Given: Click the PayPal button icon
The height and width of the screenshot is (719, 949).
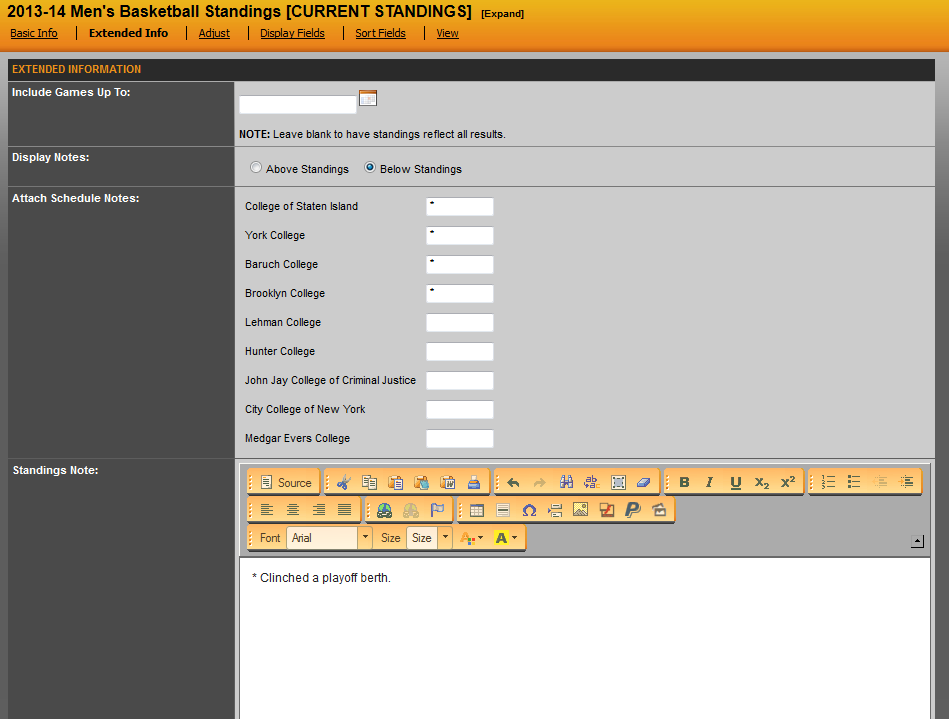Looking at the screenshot, I should (x=632, y=510).
